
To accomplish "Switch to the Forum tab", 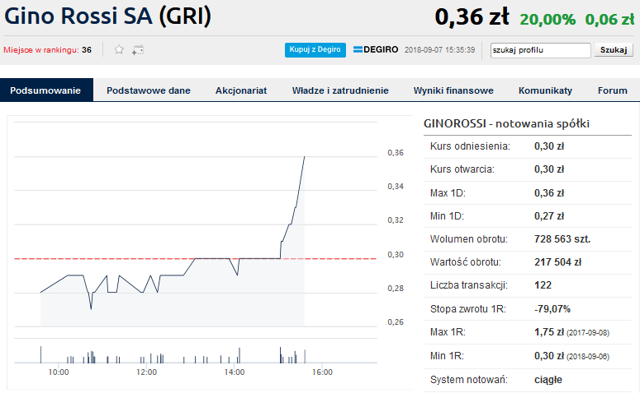I will pos(613,91).
